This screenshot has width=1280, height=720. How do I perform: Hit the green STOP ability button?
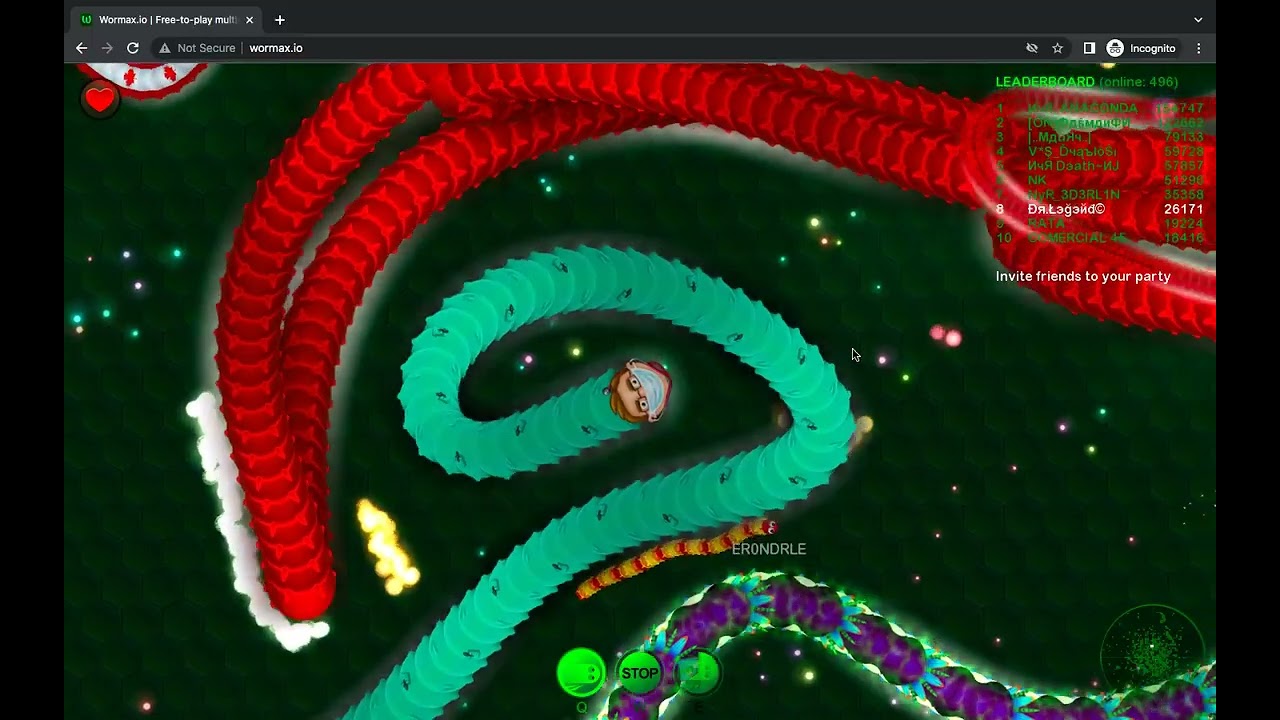[640, 673]
